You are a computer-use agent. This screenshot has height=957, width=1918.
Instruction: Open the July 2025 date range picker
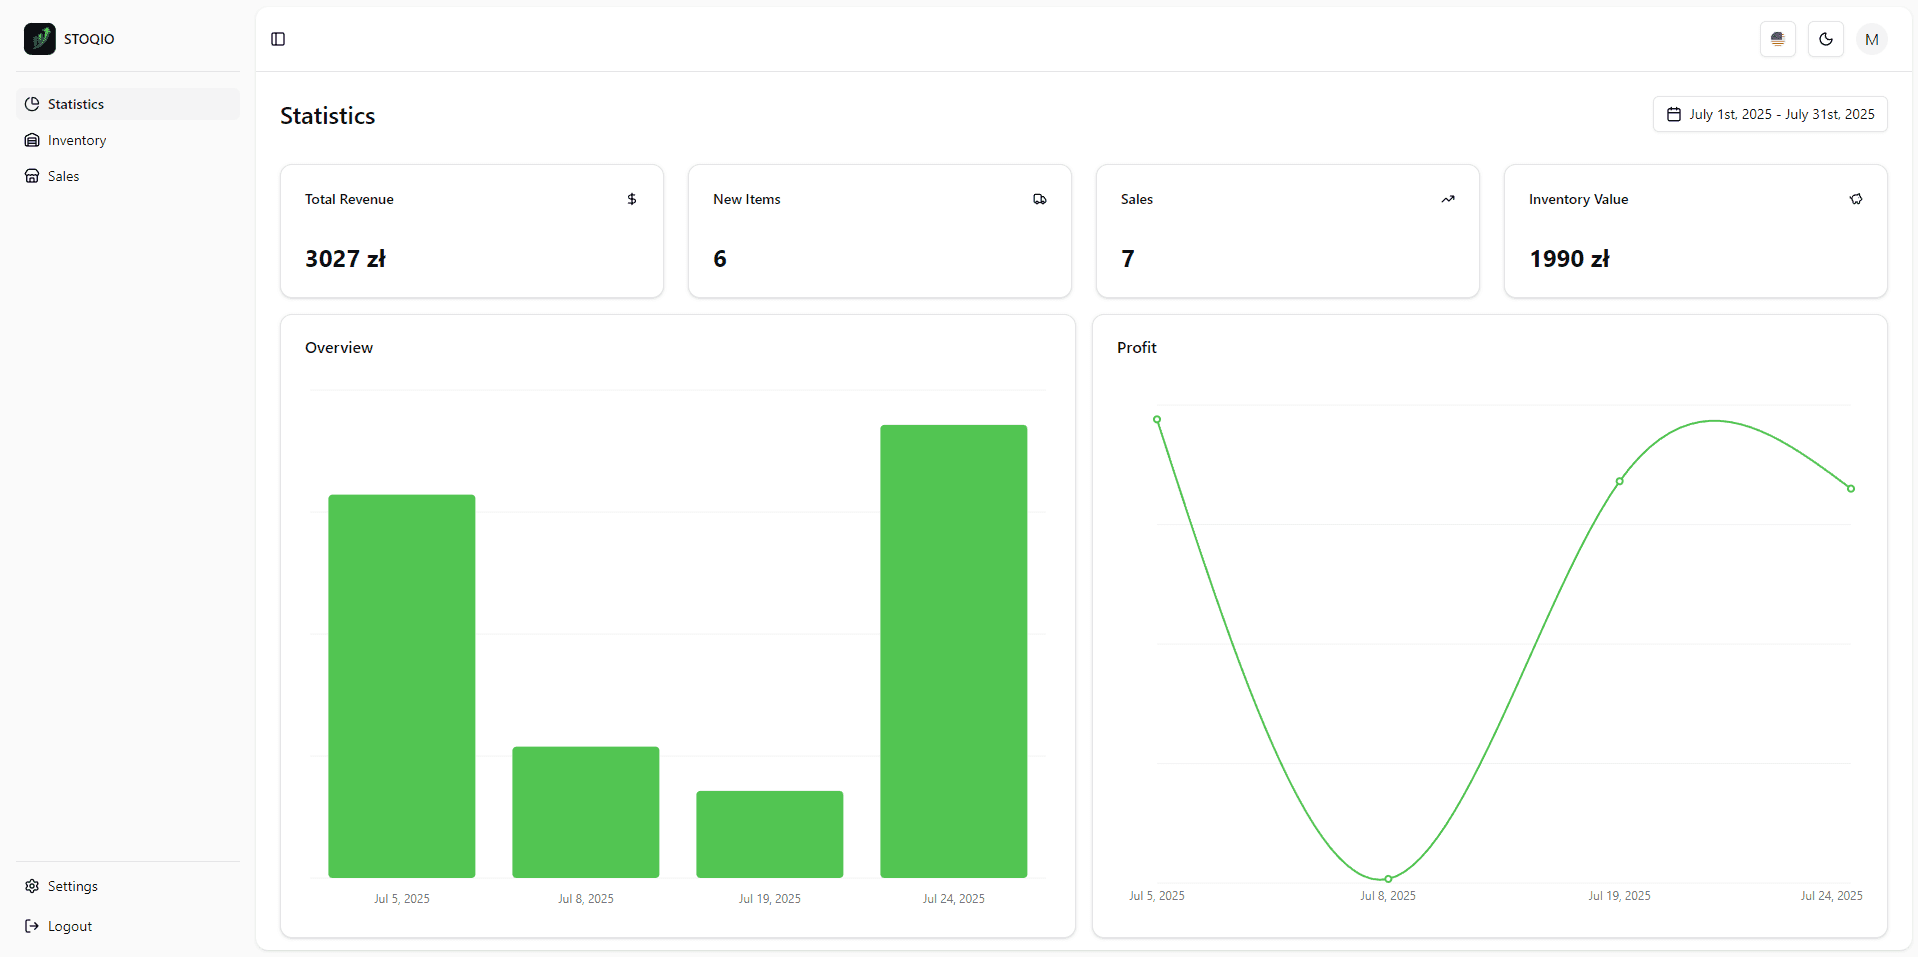tap(1770, 114)
